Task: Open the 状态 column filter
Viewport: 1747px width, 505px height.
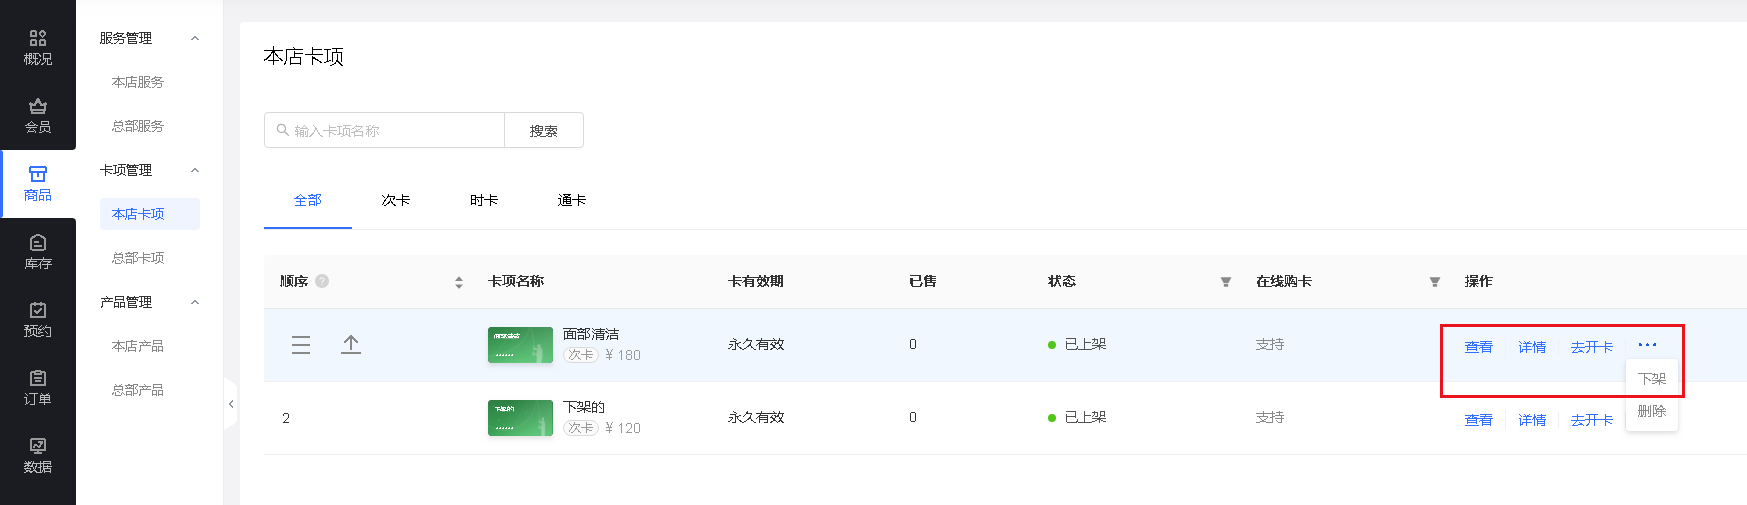Action: point(1226,282)
